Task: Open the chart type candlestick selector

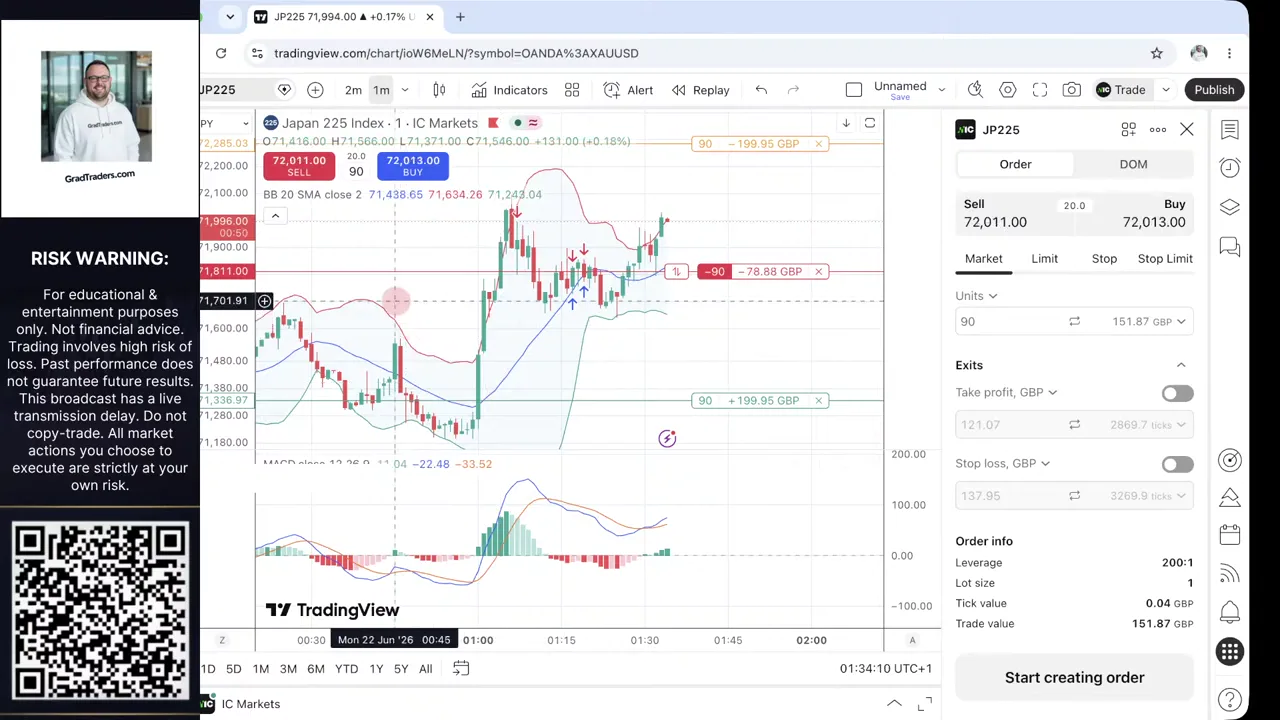Action: tap(439, 90)
